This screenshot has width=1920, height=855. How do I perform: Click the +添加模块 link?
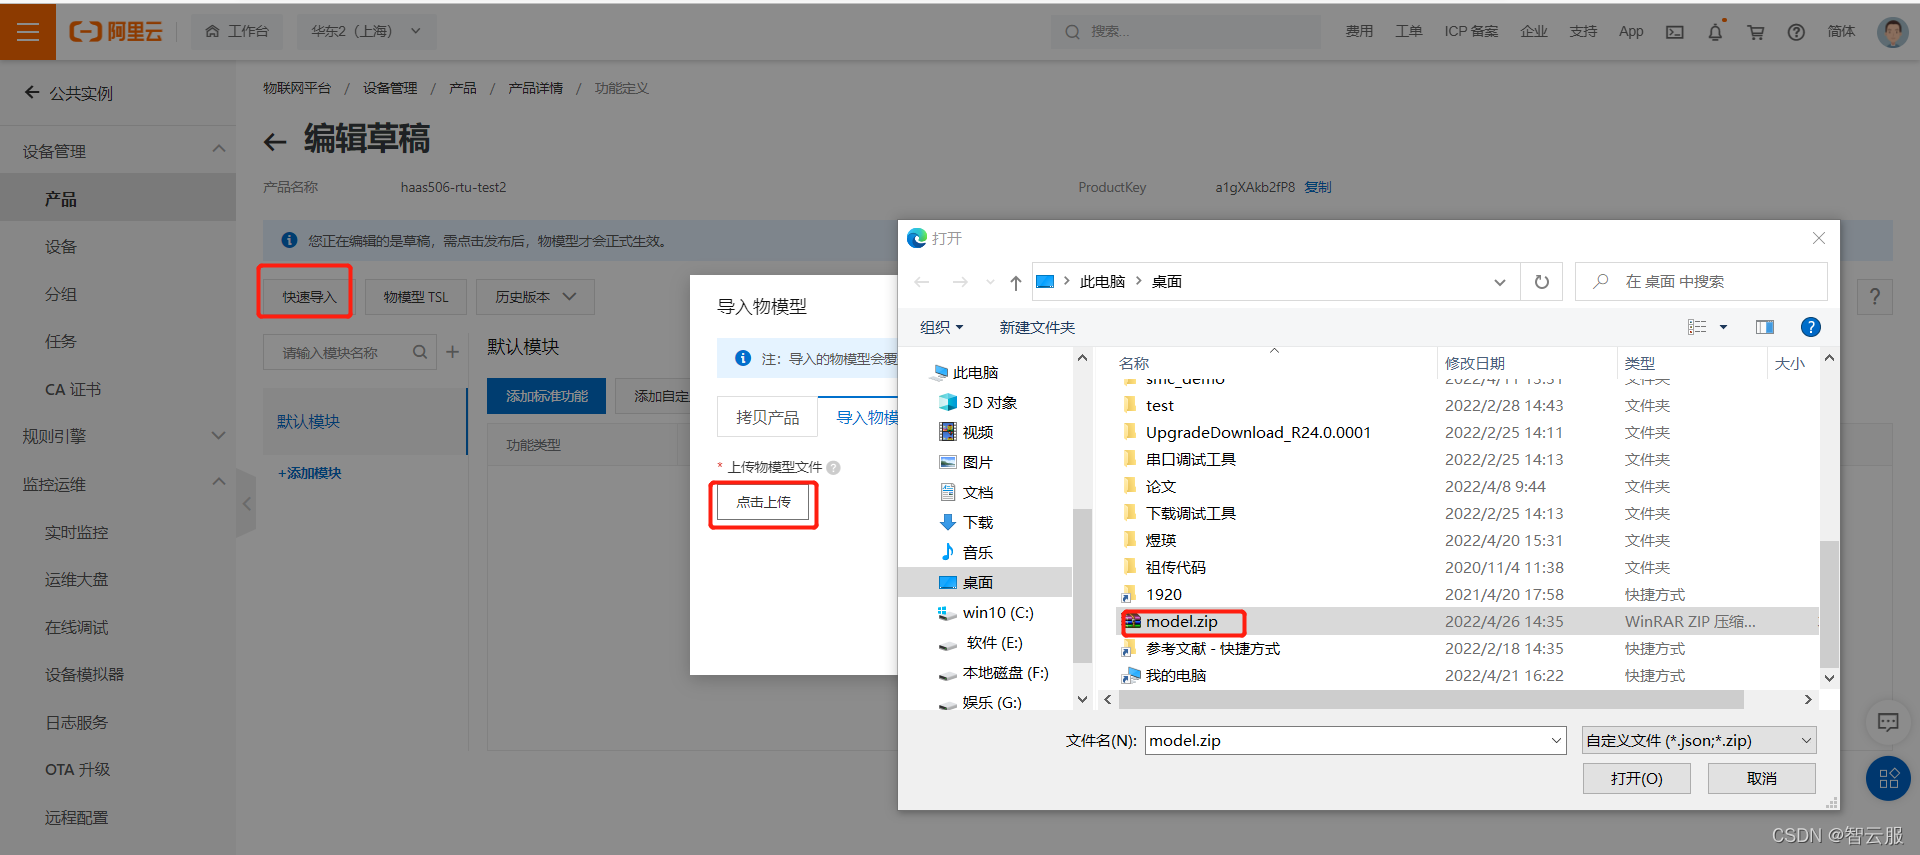pyautogui.click(x=309, y=473)
